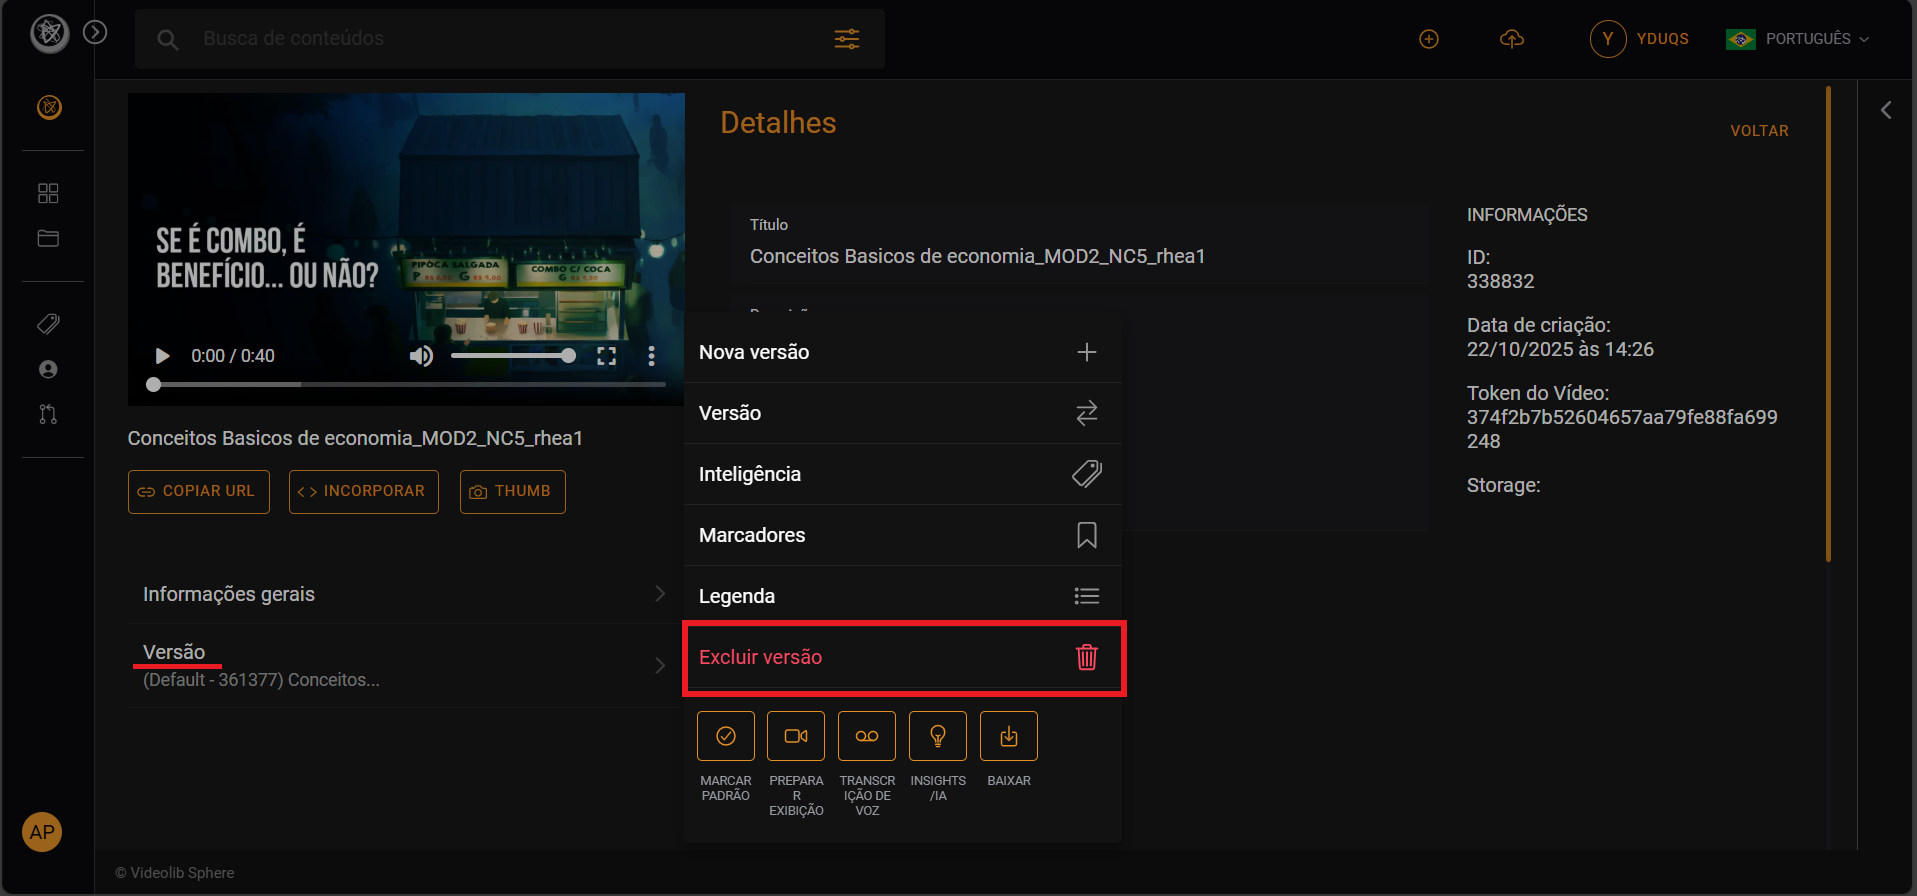Click the 'Detalhes' heading
Screen dimensions: 1917x896
[778, 122]
